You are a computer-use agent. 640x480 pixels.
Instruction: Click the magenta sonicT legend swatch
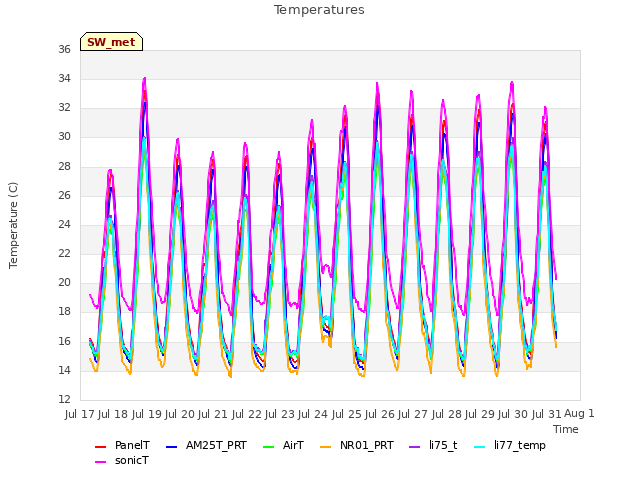click(x=100, y=462)
